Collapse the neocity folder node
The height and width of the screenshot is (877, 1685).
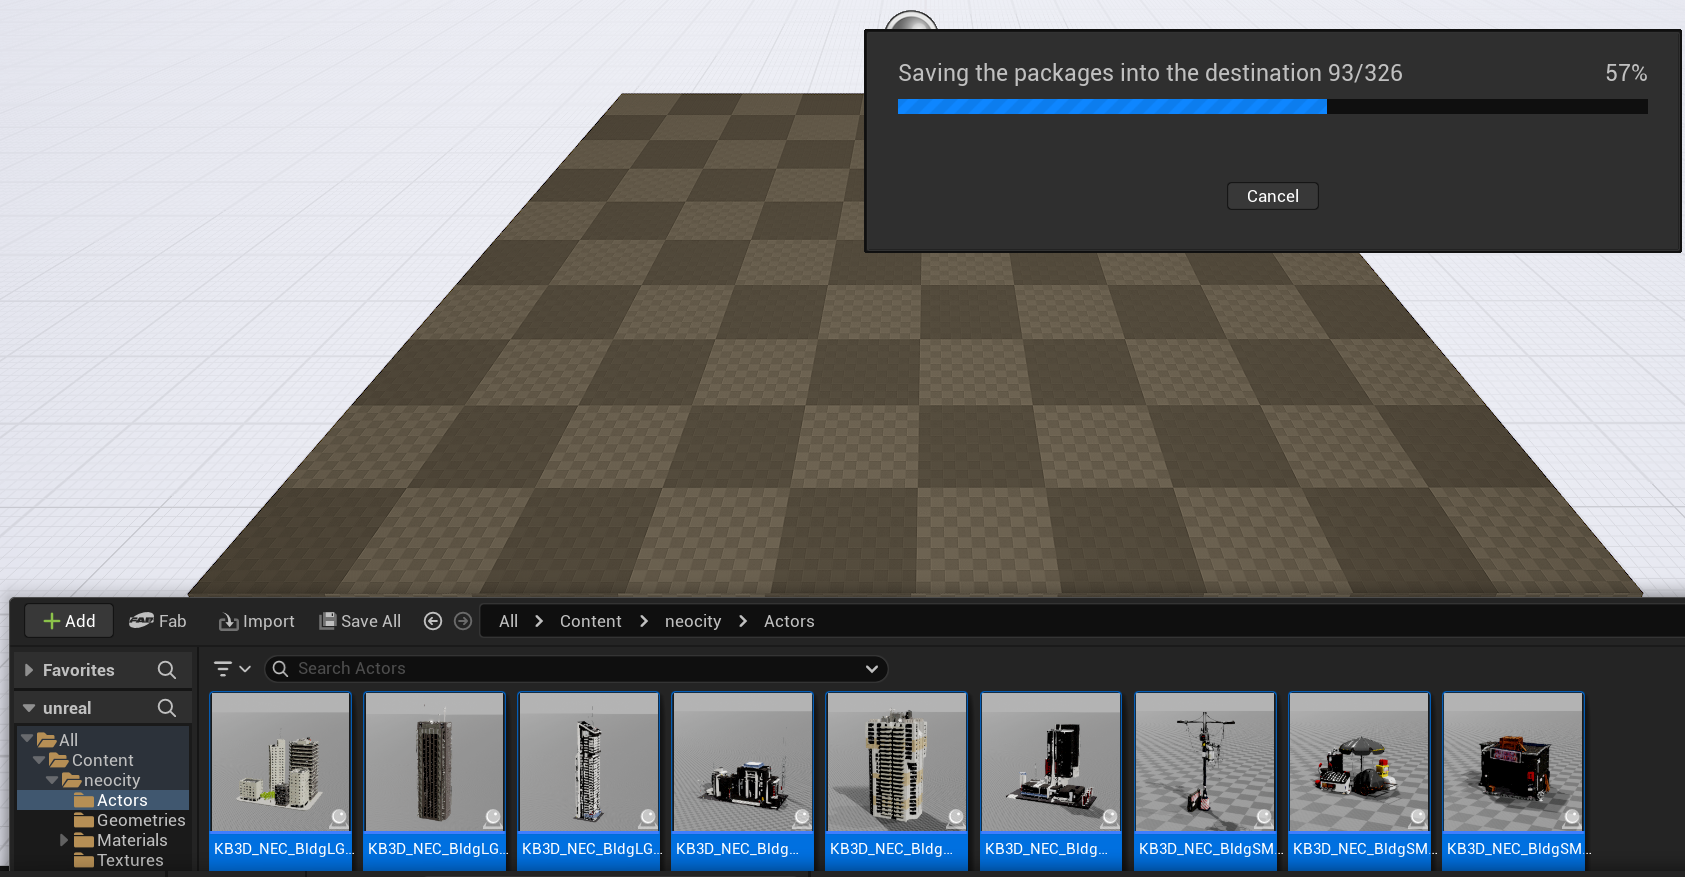pos(52,780)
